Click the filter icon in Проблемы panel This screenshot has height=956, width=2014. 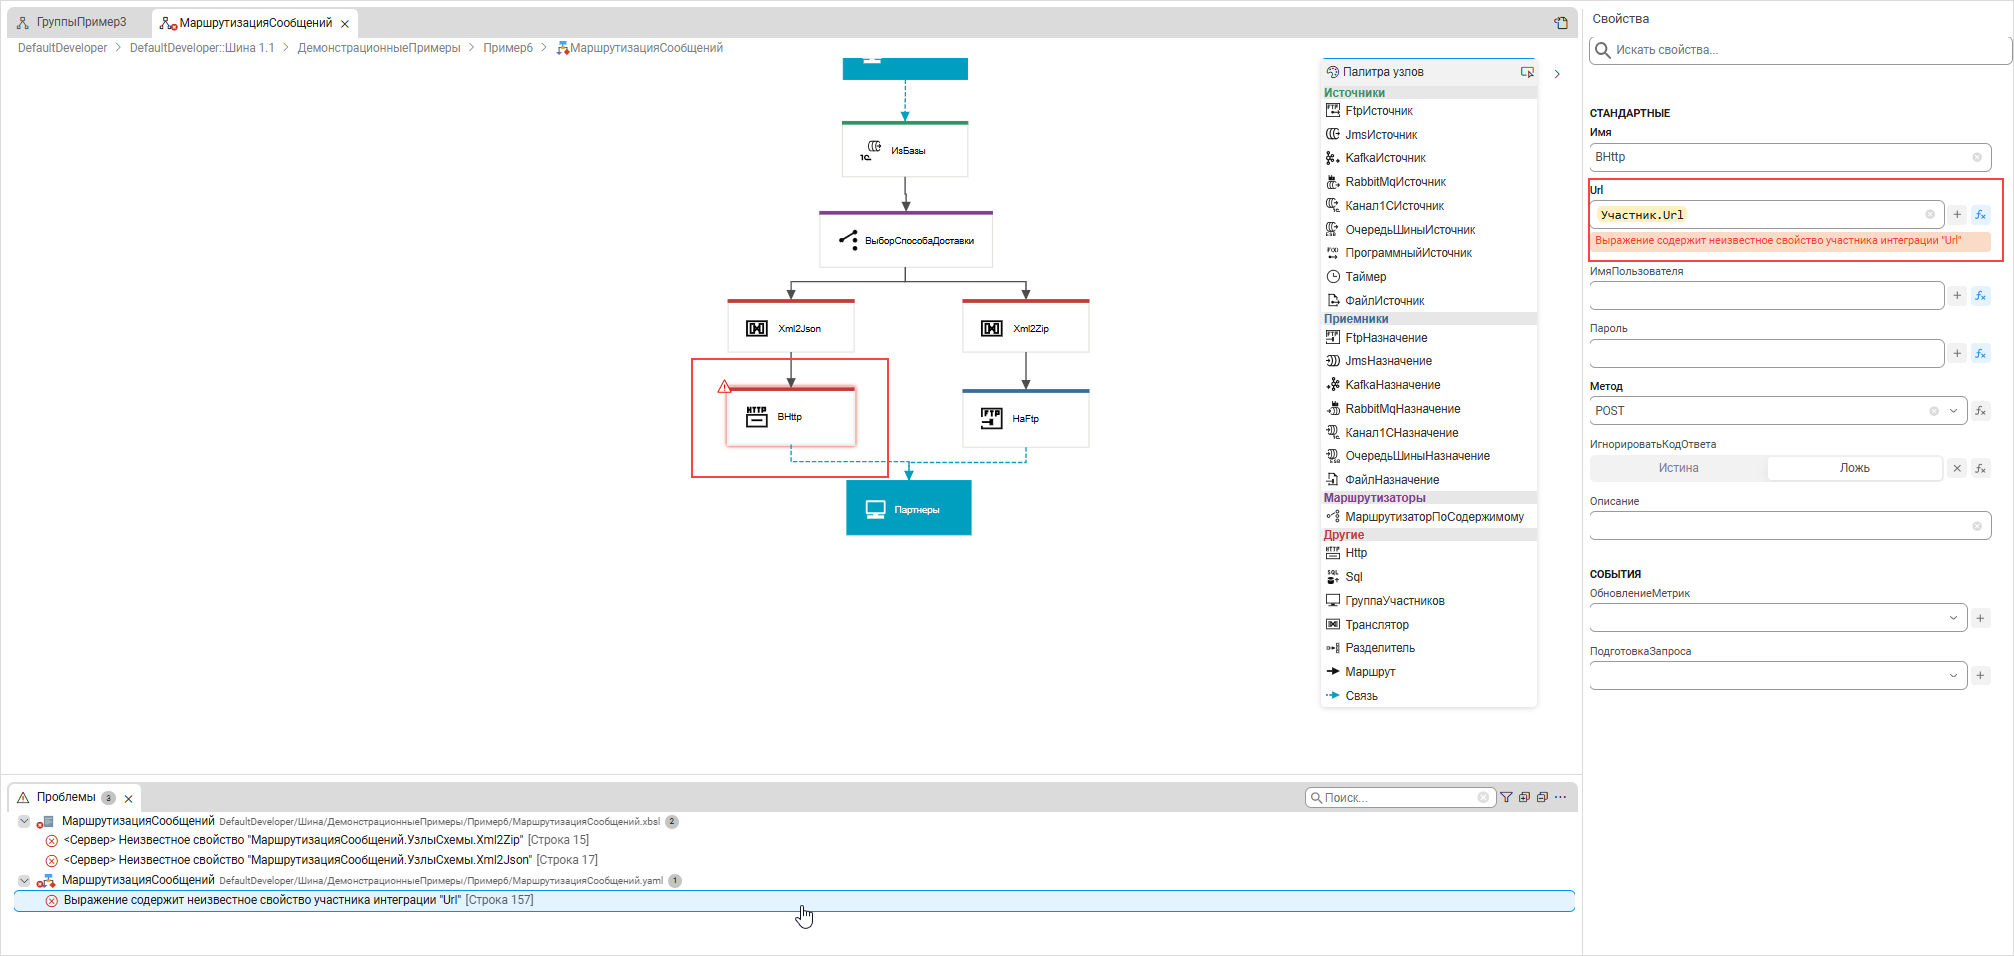coord(1506,798)
